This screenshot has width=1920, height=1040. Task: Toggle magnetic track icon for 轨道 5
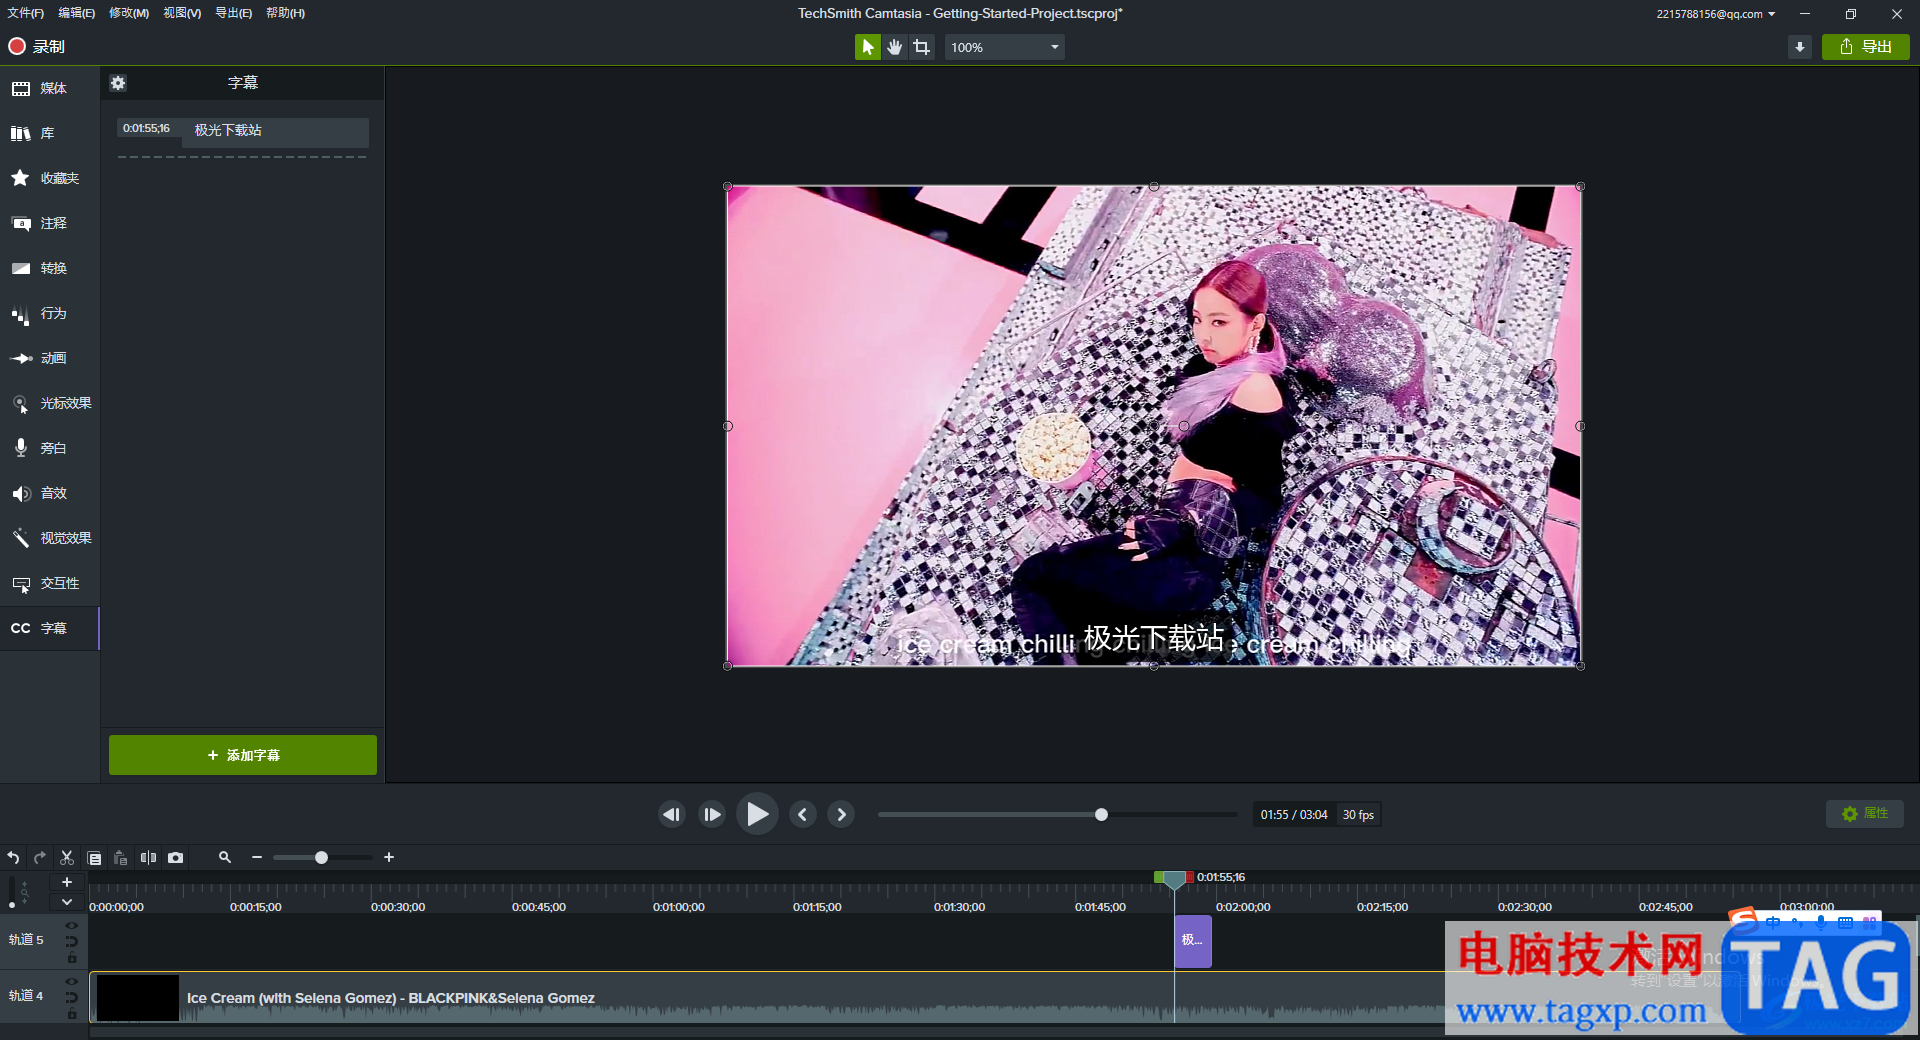tap(71, 942)
